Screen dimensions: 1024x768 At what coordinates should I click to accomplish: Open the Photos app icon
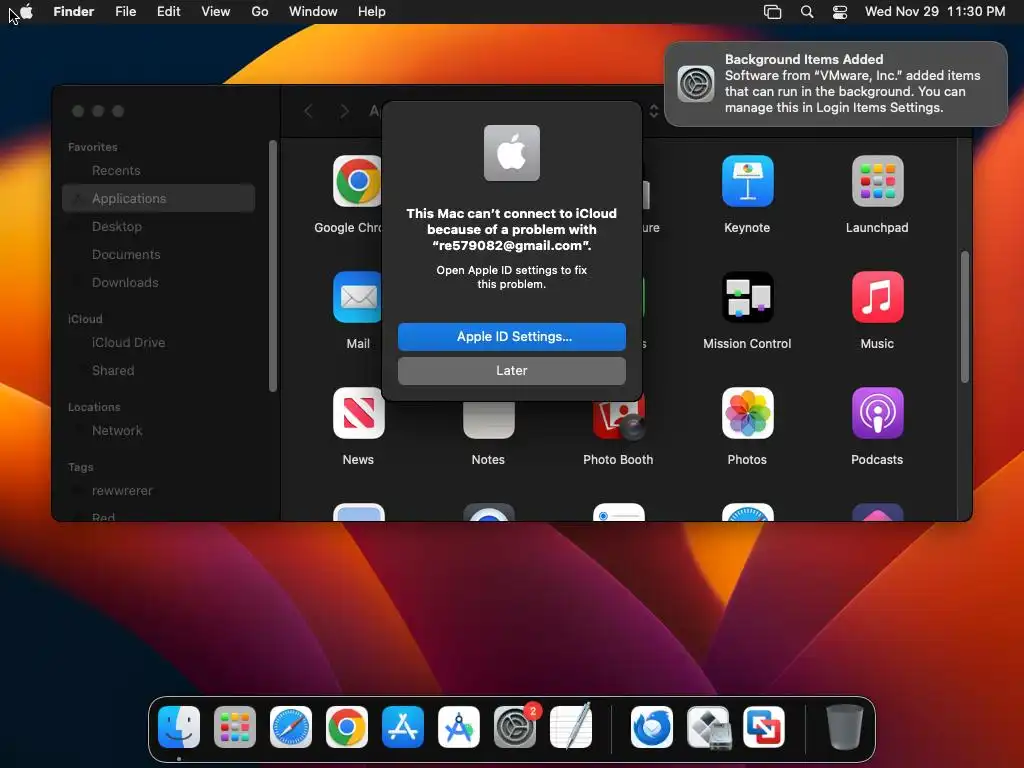click(747, 413)
